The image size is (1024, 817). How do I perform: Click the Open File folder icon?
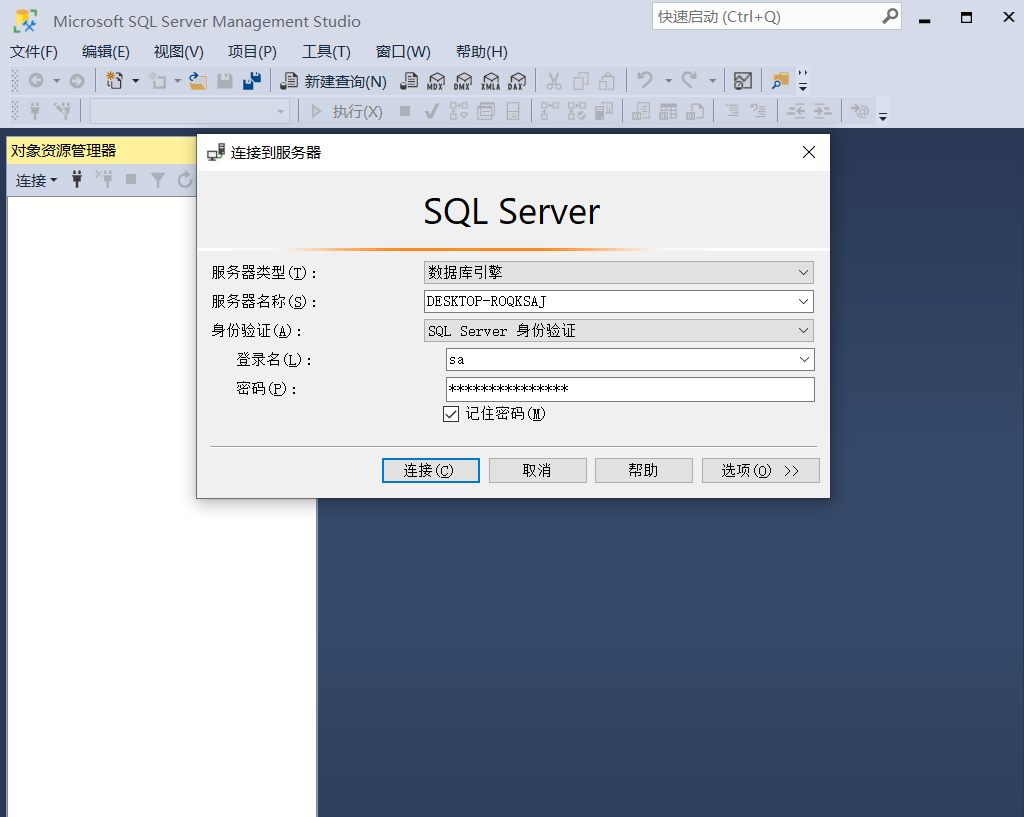coord(198,81)
